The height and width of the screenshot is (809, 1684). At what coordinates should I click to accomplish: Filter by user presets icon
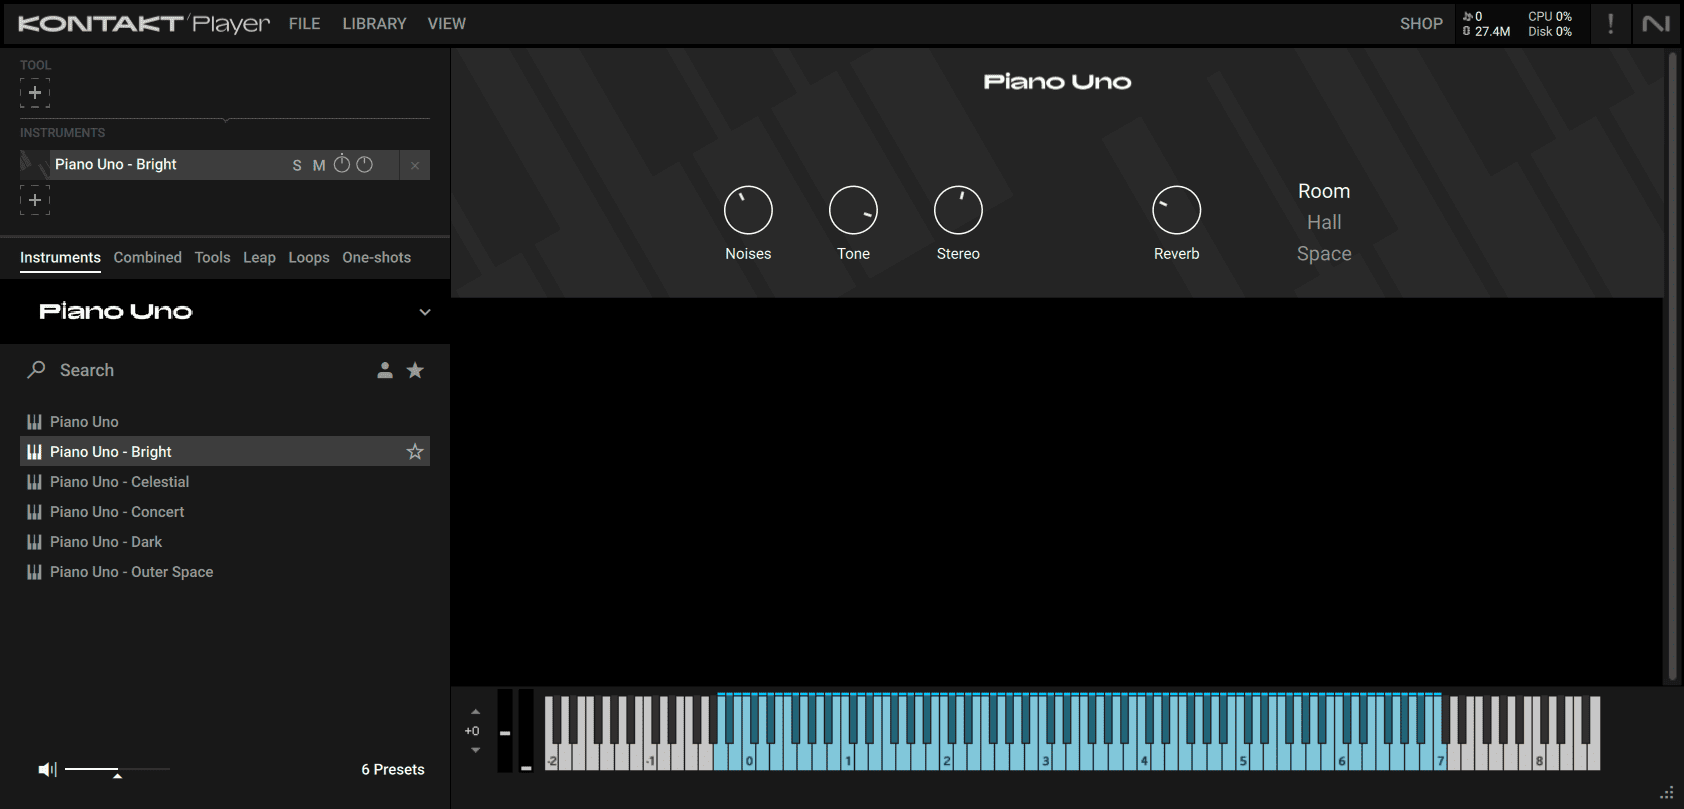(x=385, y=370)
